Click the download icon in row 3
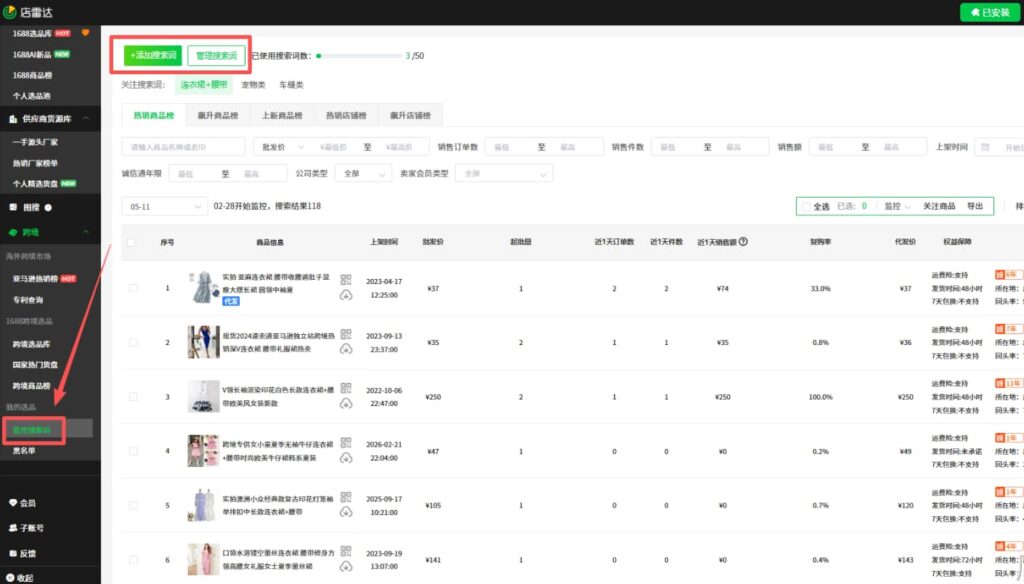 tap(345, 404)
